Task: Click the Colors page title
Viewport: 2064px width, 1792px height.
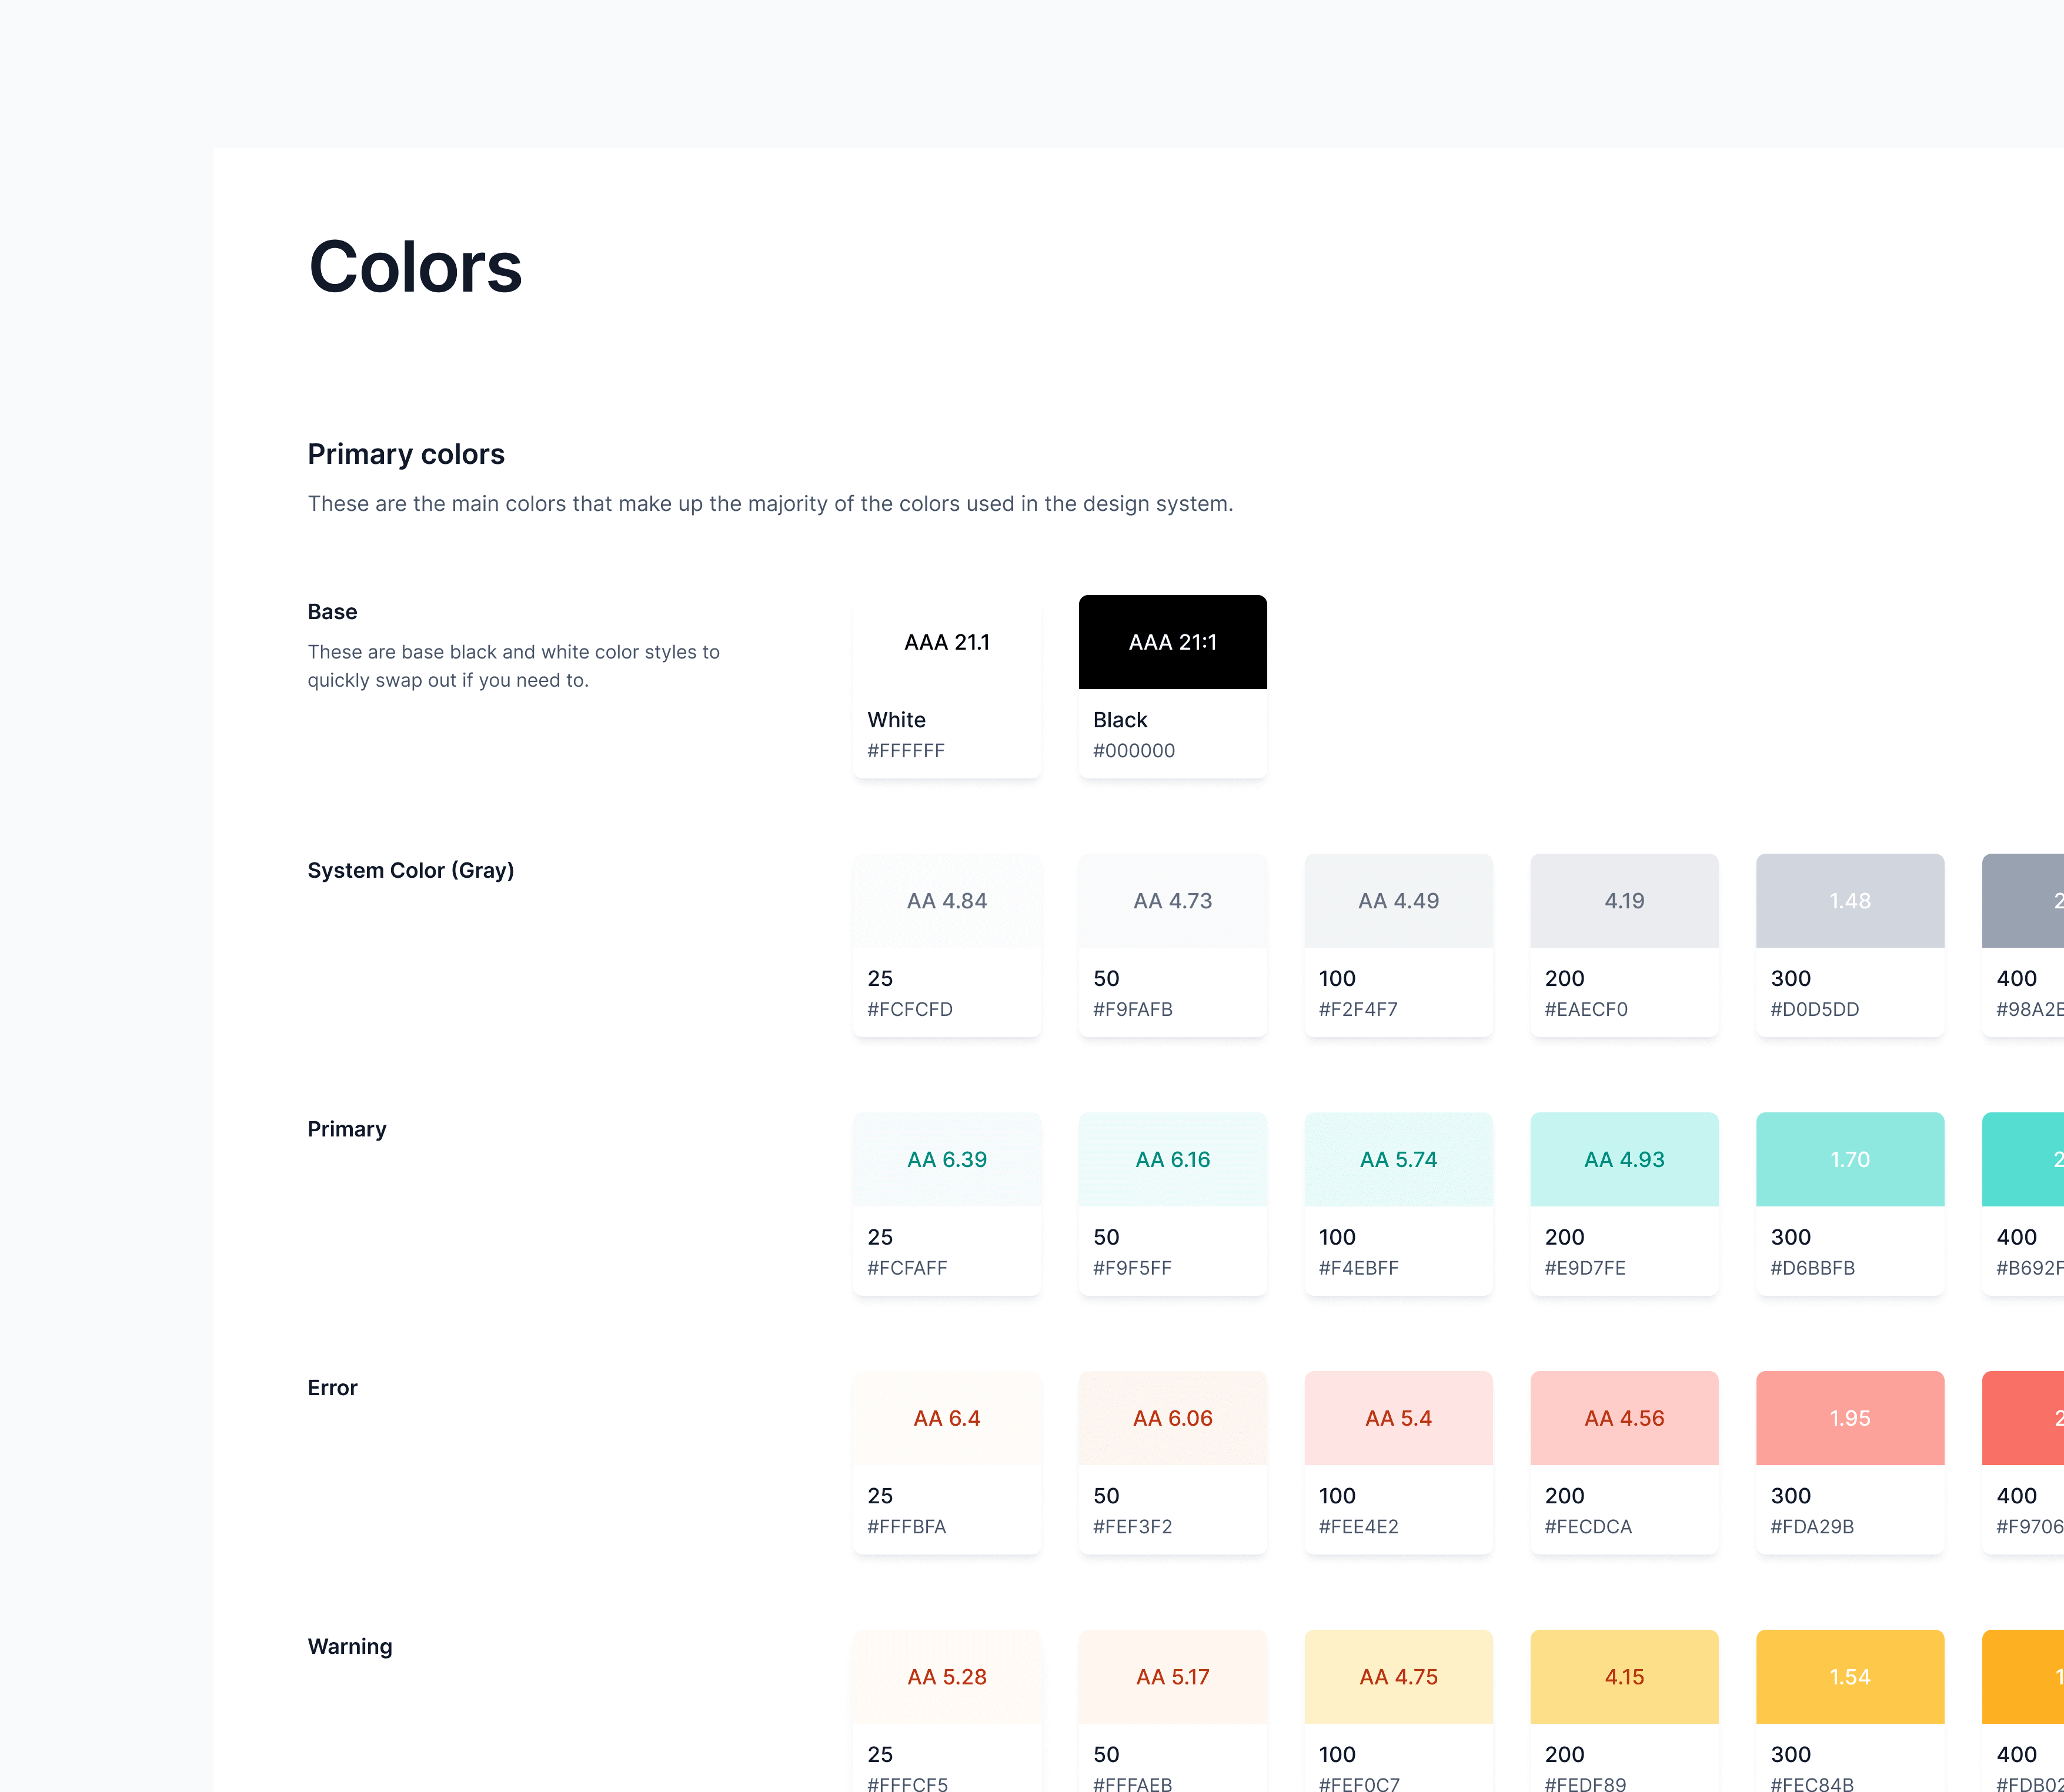Action: point(415,267)
